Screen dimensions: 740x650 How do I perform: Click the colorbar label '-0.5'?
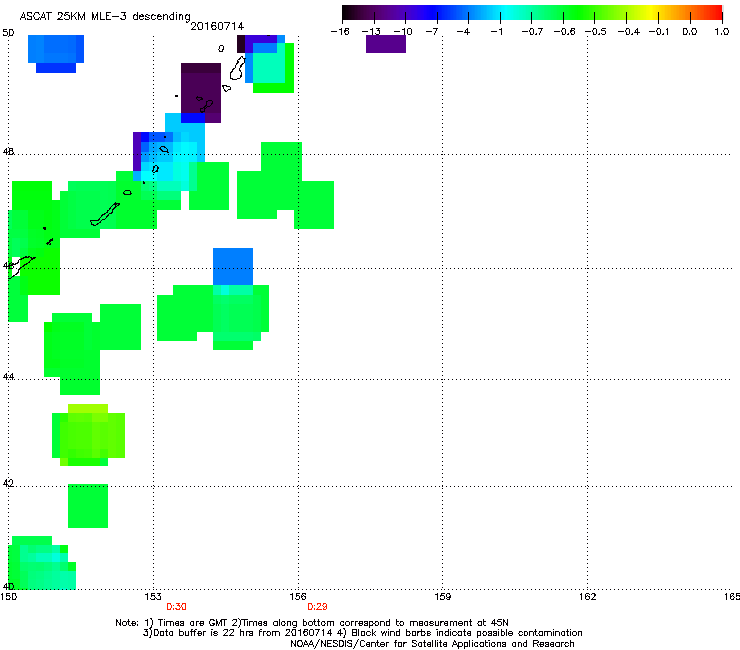click(x=596, y=32)
